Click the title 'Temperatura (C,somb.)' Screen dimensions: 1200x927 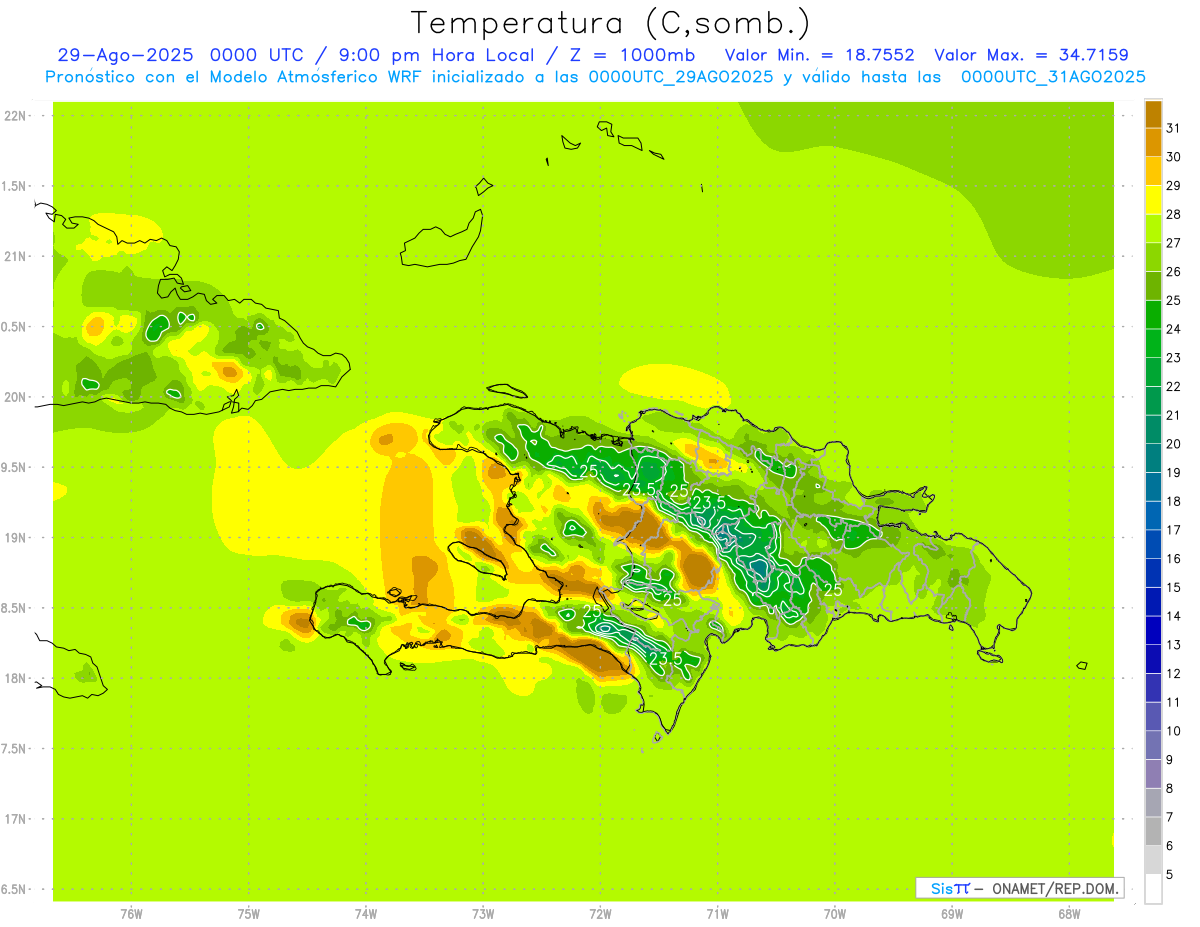coord(610,22)
